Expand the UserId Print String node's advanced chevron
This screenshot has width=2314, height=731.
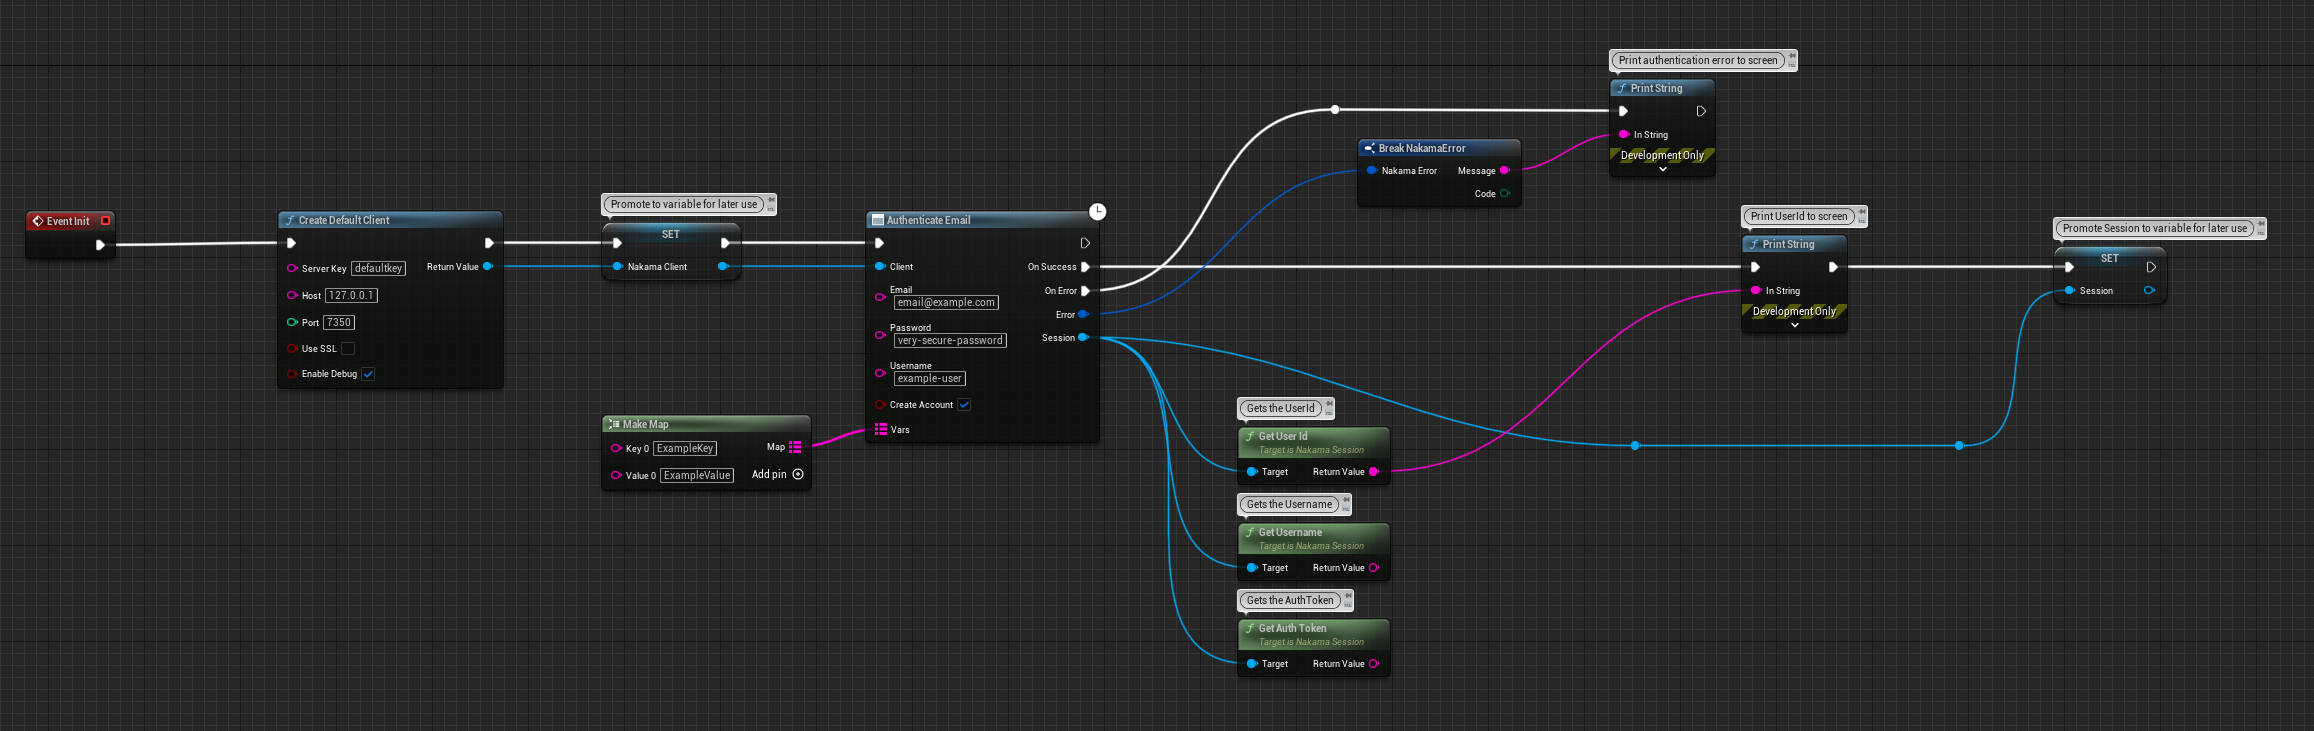(x=1794, y=325)
